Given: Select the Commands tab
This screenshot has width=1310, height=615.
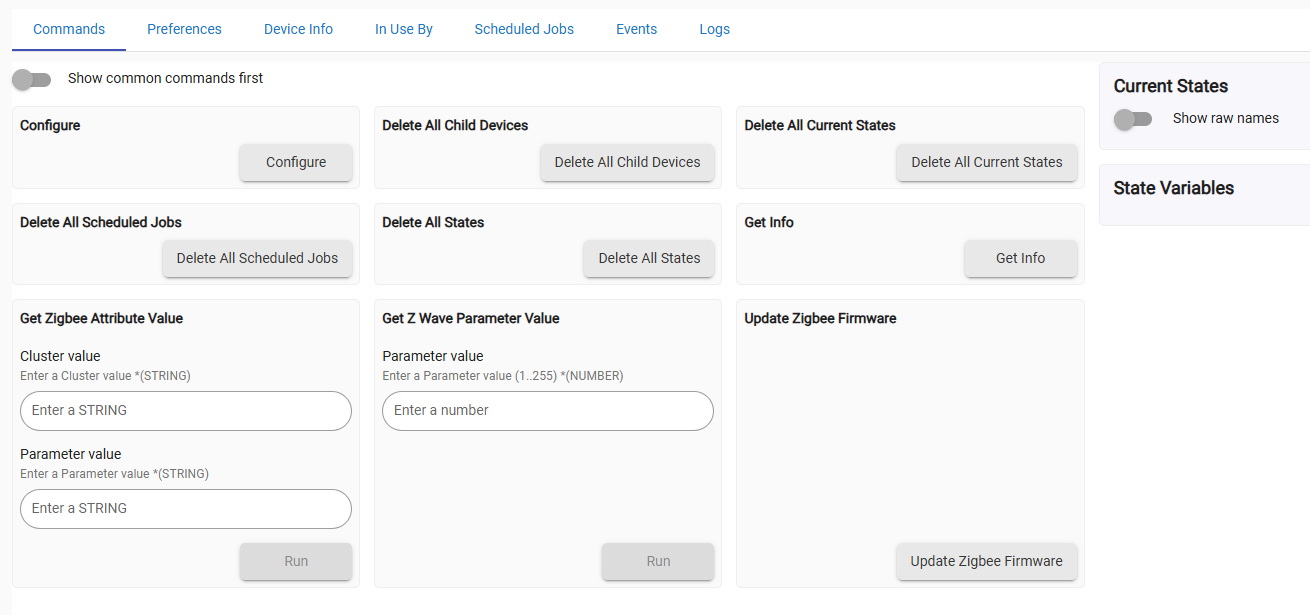Looking at the screenshot, I should pyautogui.click(x=69, y=29).
